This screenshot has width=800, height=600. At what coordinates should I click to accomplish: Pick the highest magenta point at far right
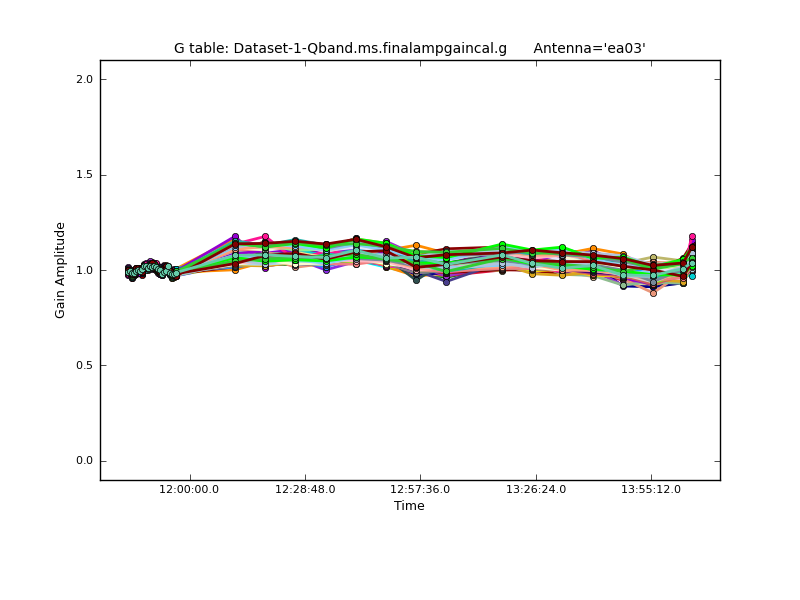pos(692,237)
